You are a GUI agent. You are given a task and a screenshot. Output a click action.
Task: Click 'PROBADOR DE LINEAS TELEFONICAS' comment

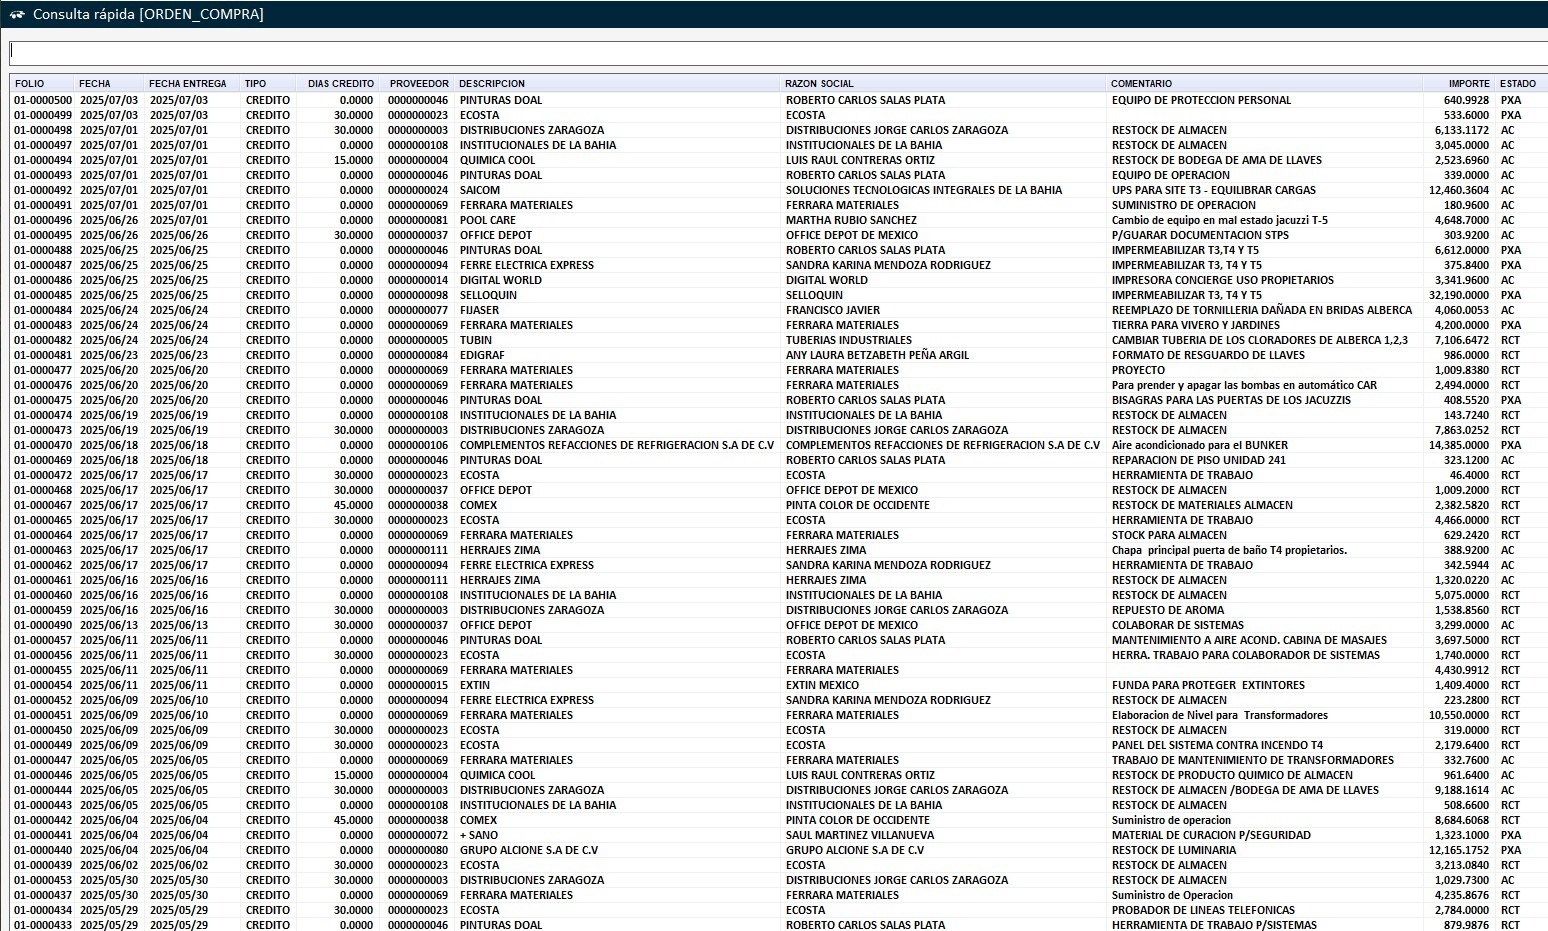click(x=1203, y=910)
